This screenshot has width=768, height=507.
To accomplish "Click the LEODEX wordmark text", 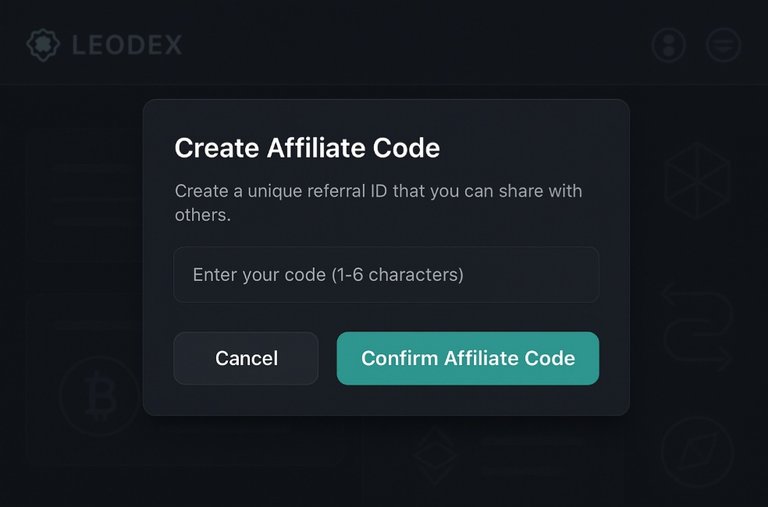I will pos(127,45).
